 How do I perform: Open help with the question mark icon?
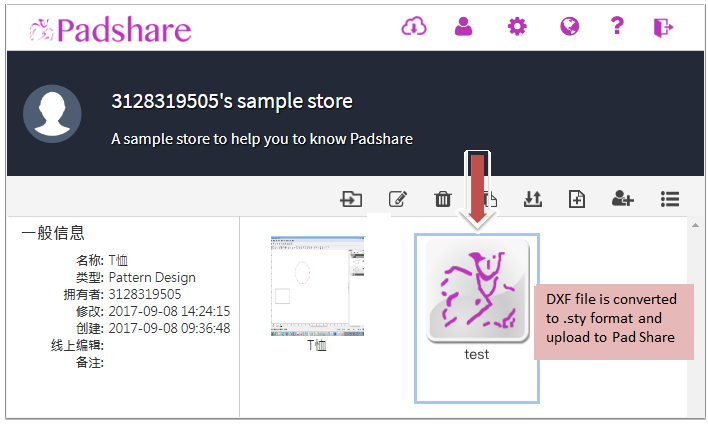coord(617,27)
